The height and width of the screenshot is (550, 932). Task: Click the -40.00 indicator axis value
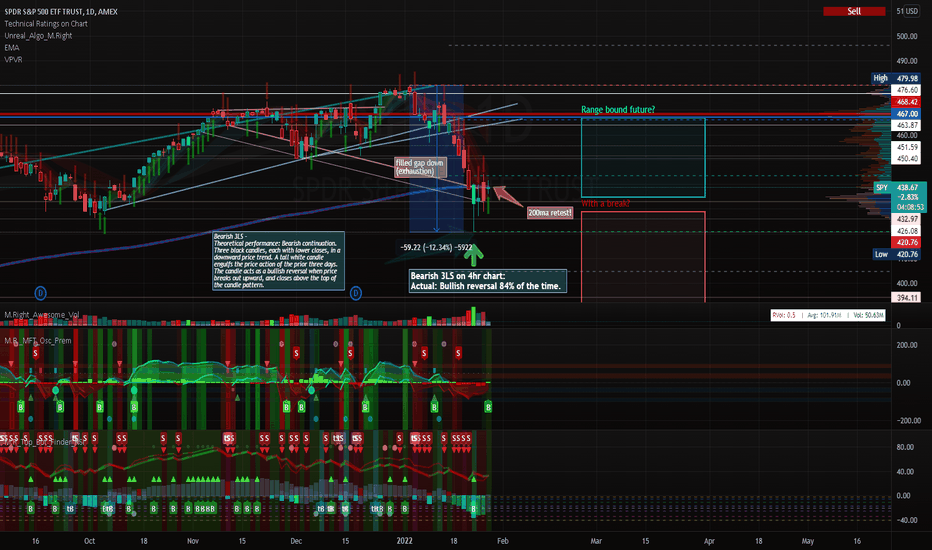tap(905, 520)
